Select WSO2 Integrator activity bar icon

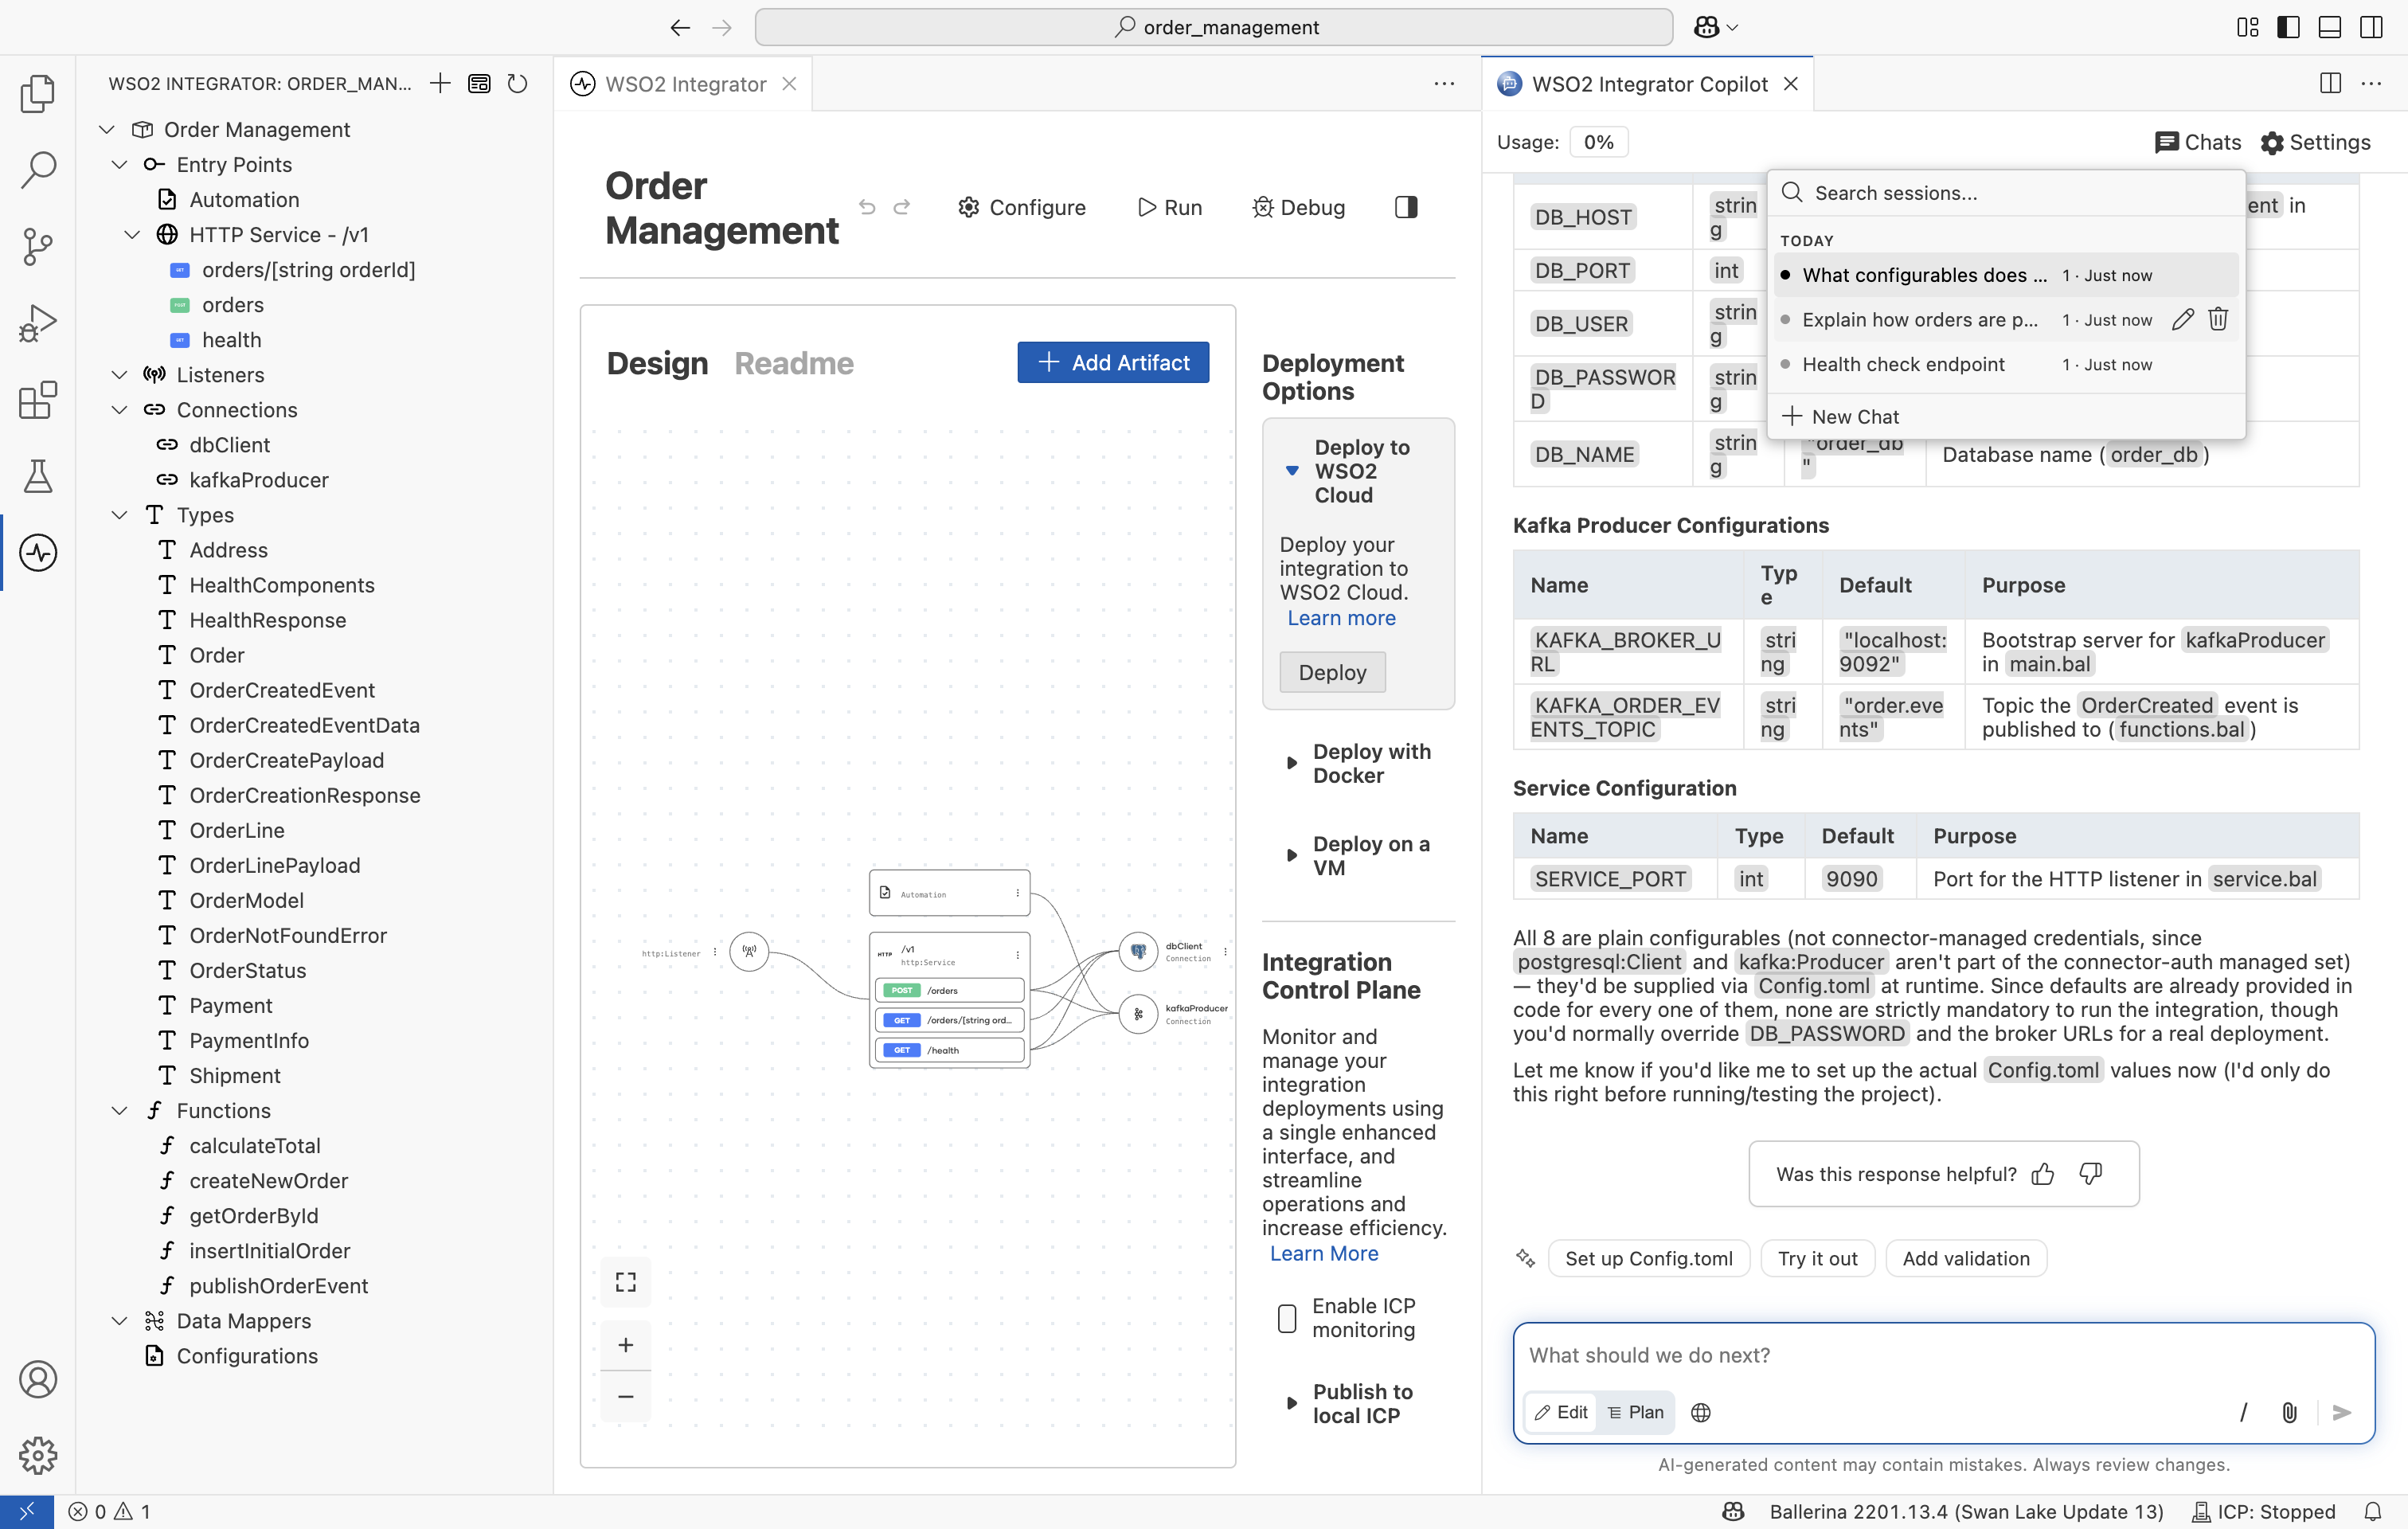[38, 552]
